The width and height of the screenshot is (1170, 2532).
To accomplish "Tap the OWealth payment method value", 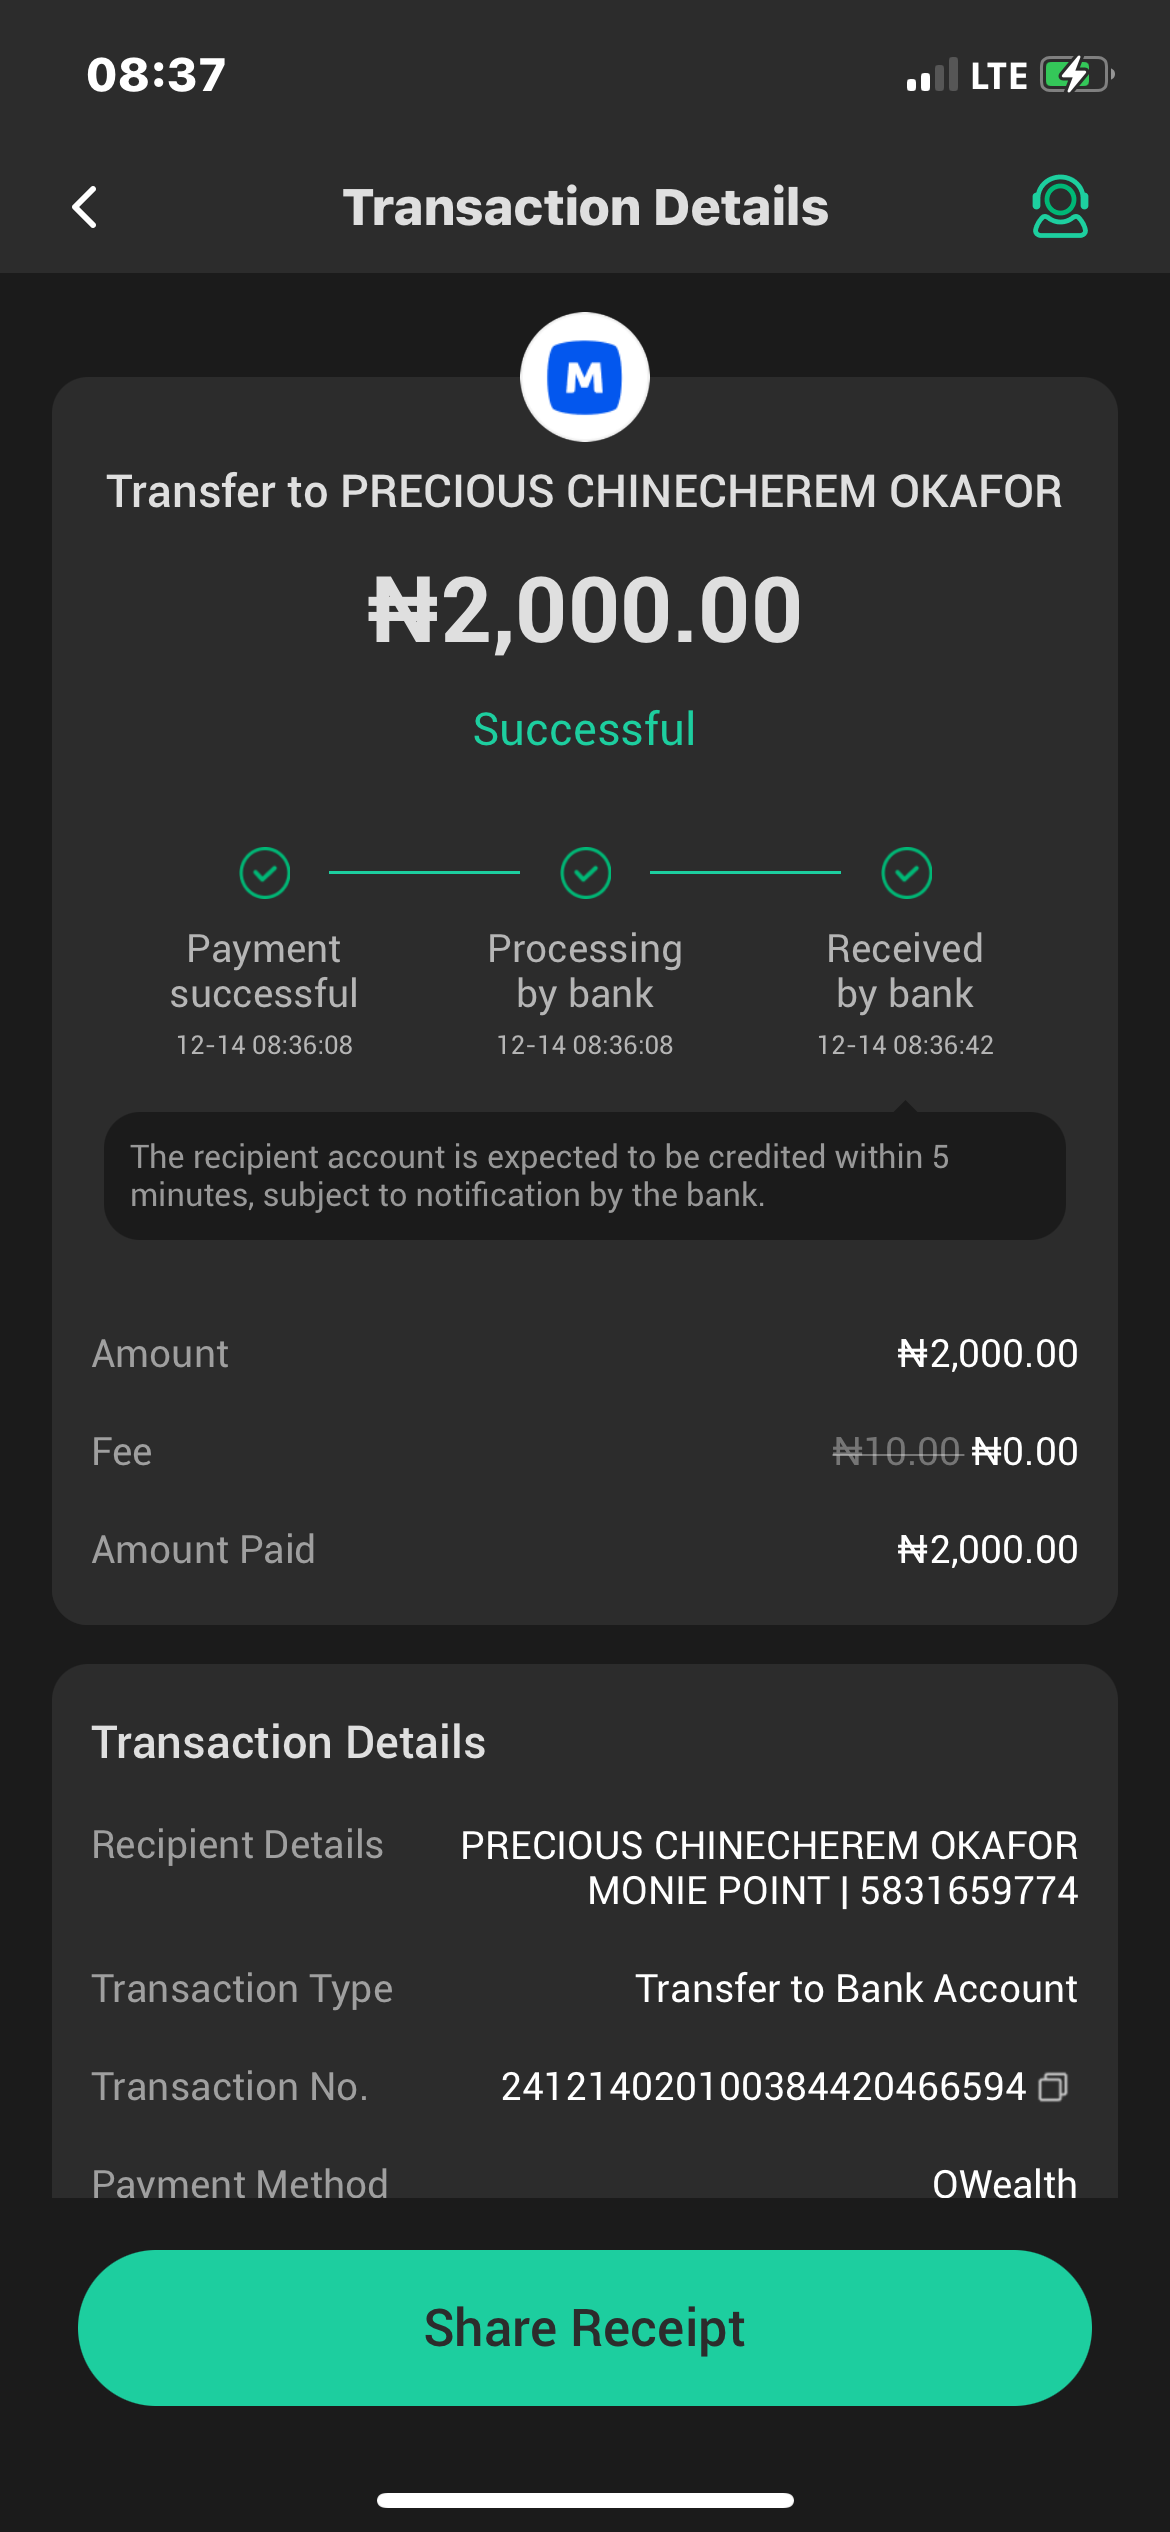I will coord(1004,2183).
